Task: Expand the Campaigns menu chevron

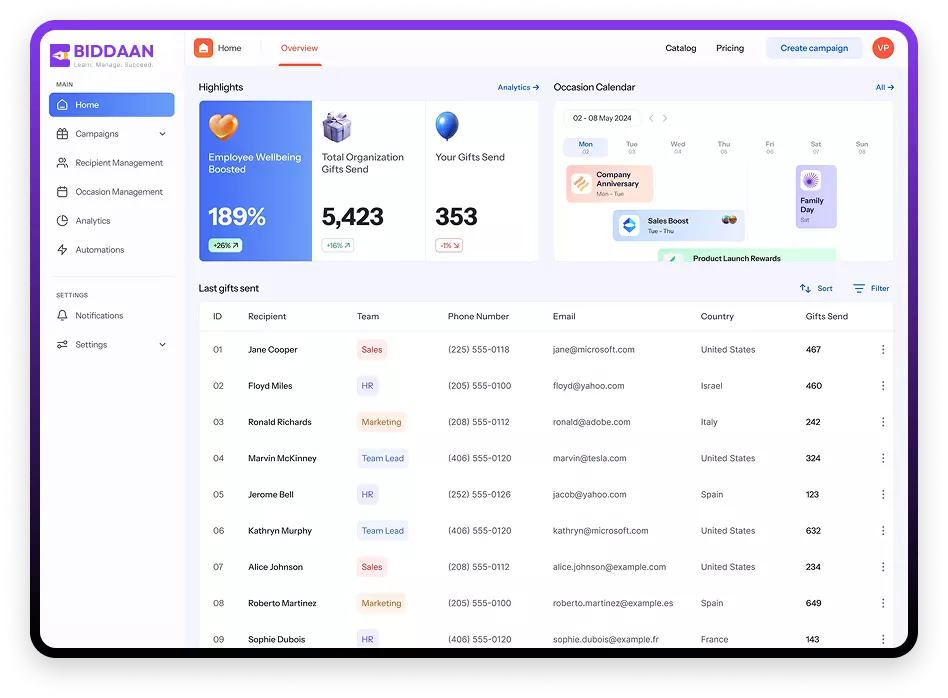Action: [x=162, y=133]
